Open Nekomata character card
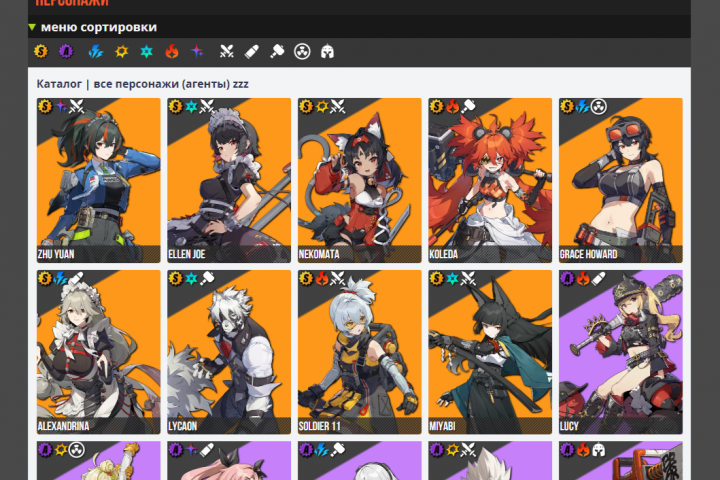Screen dimensions: 720x480 360,180
